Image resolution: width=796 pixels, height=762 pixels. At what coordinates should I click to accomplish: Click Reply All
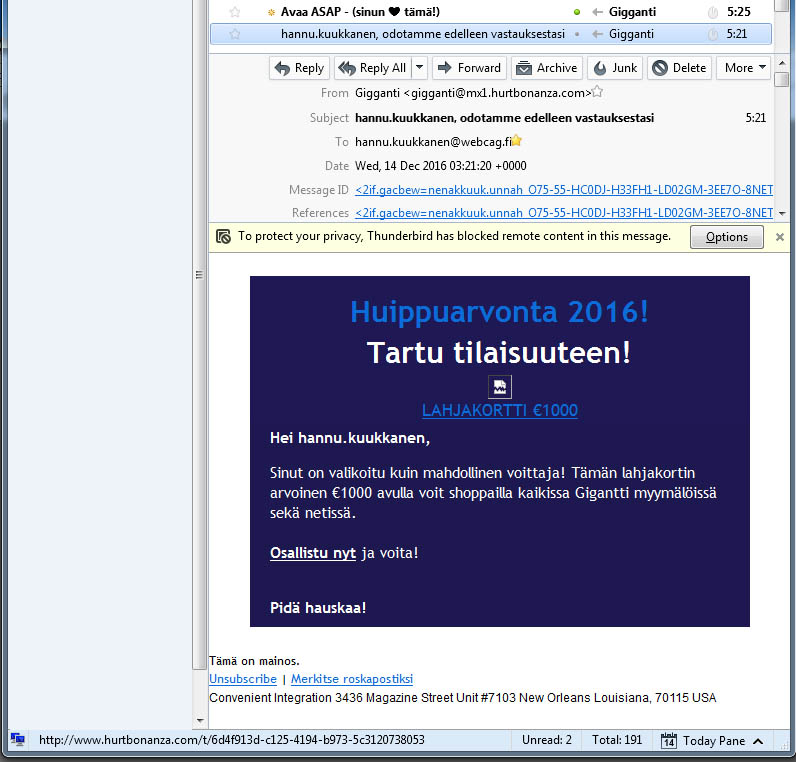pyautogui.click(x=373, y=68)
